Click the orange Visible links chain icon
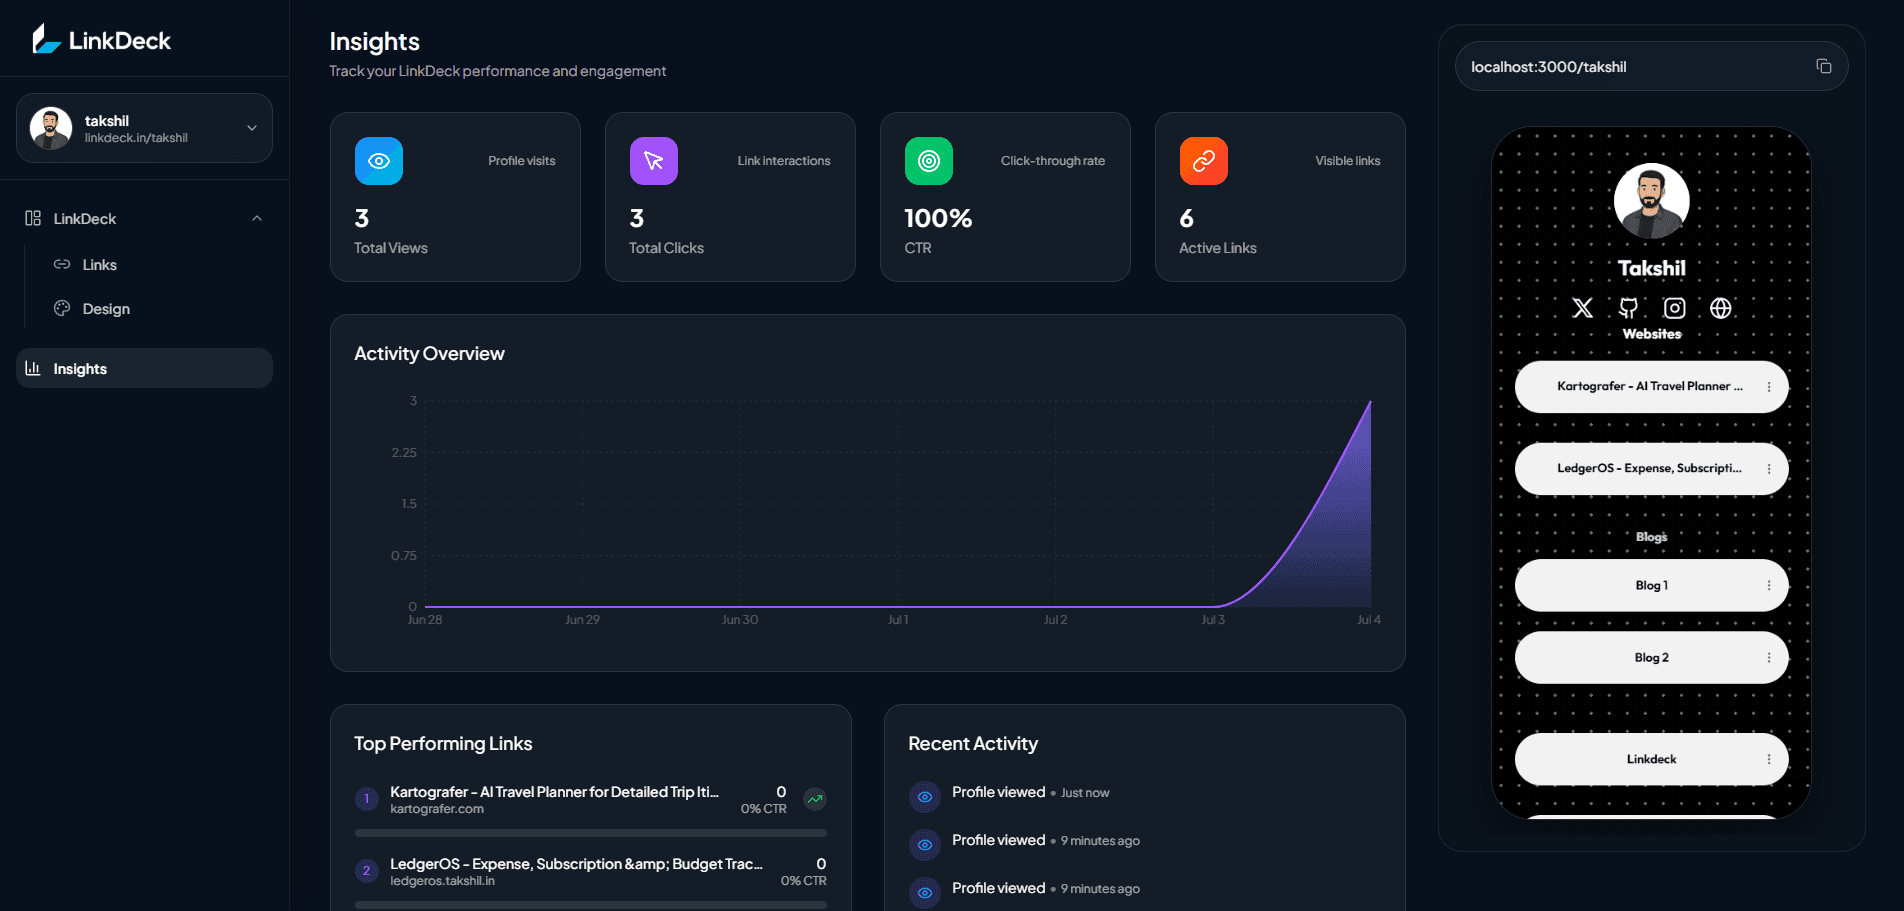This screenshot has width=1904, height=911. (1204, 161)
